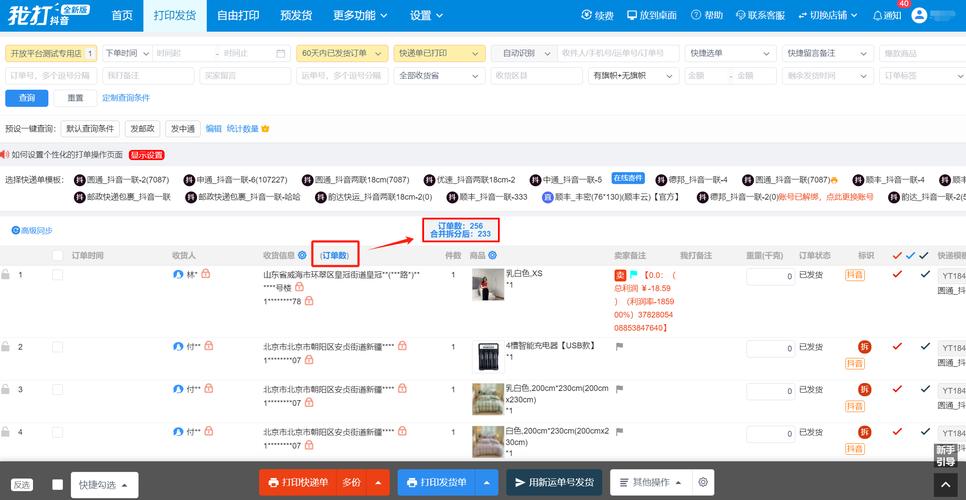The image size is (966, 500).
Task: Check the order row 1 checkbox
Action: click(57, 275)
